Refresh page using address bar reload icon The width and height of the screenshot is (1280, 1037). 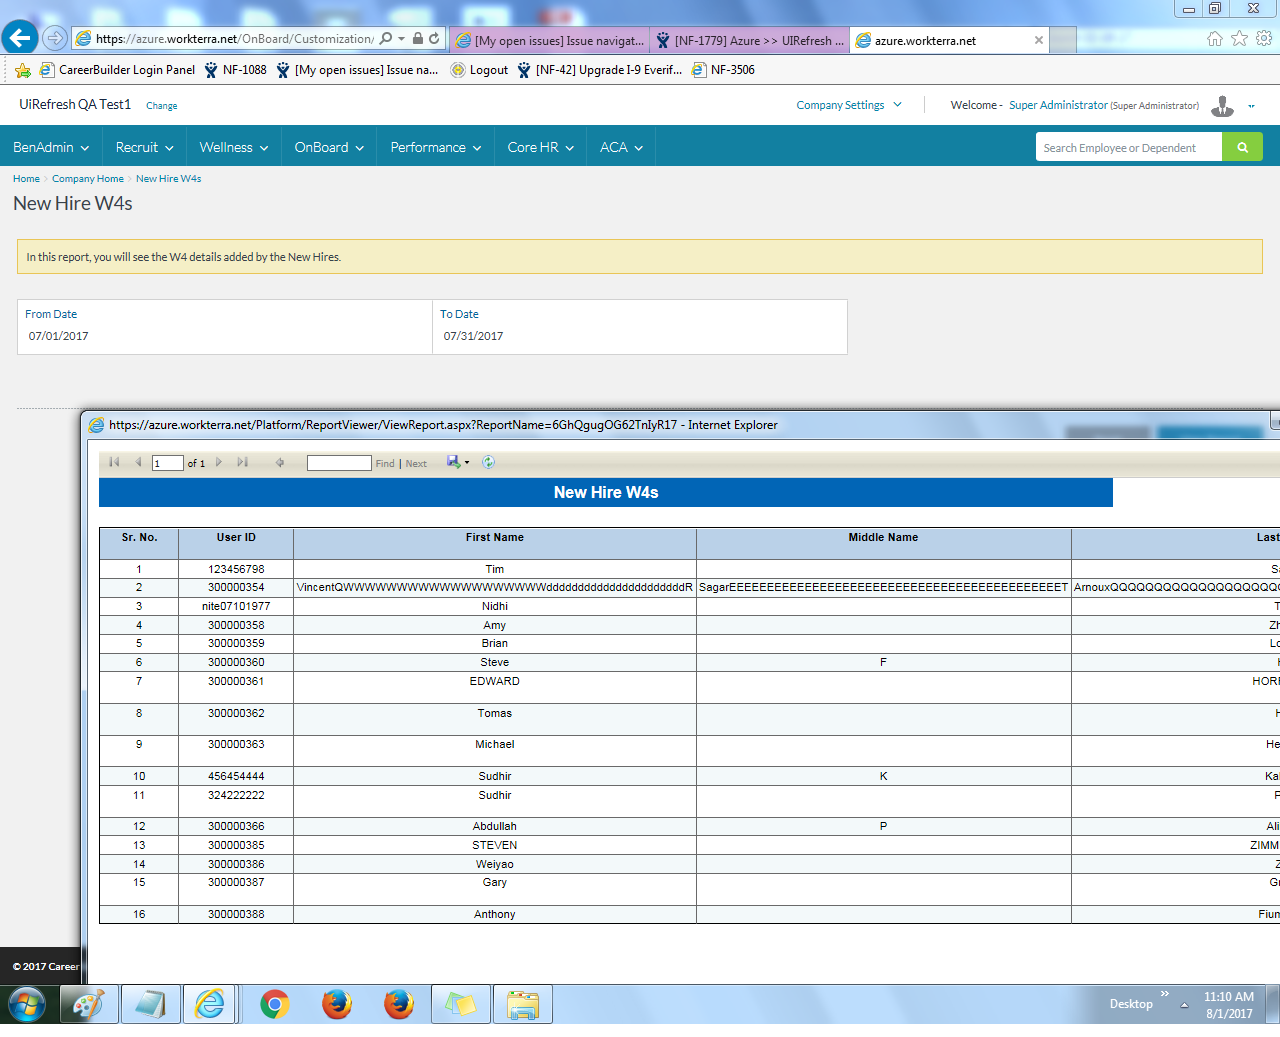tap(434, 39)
